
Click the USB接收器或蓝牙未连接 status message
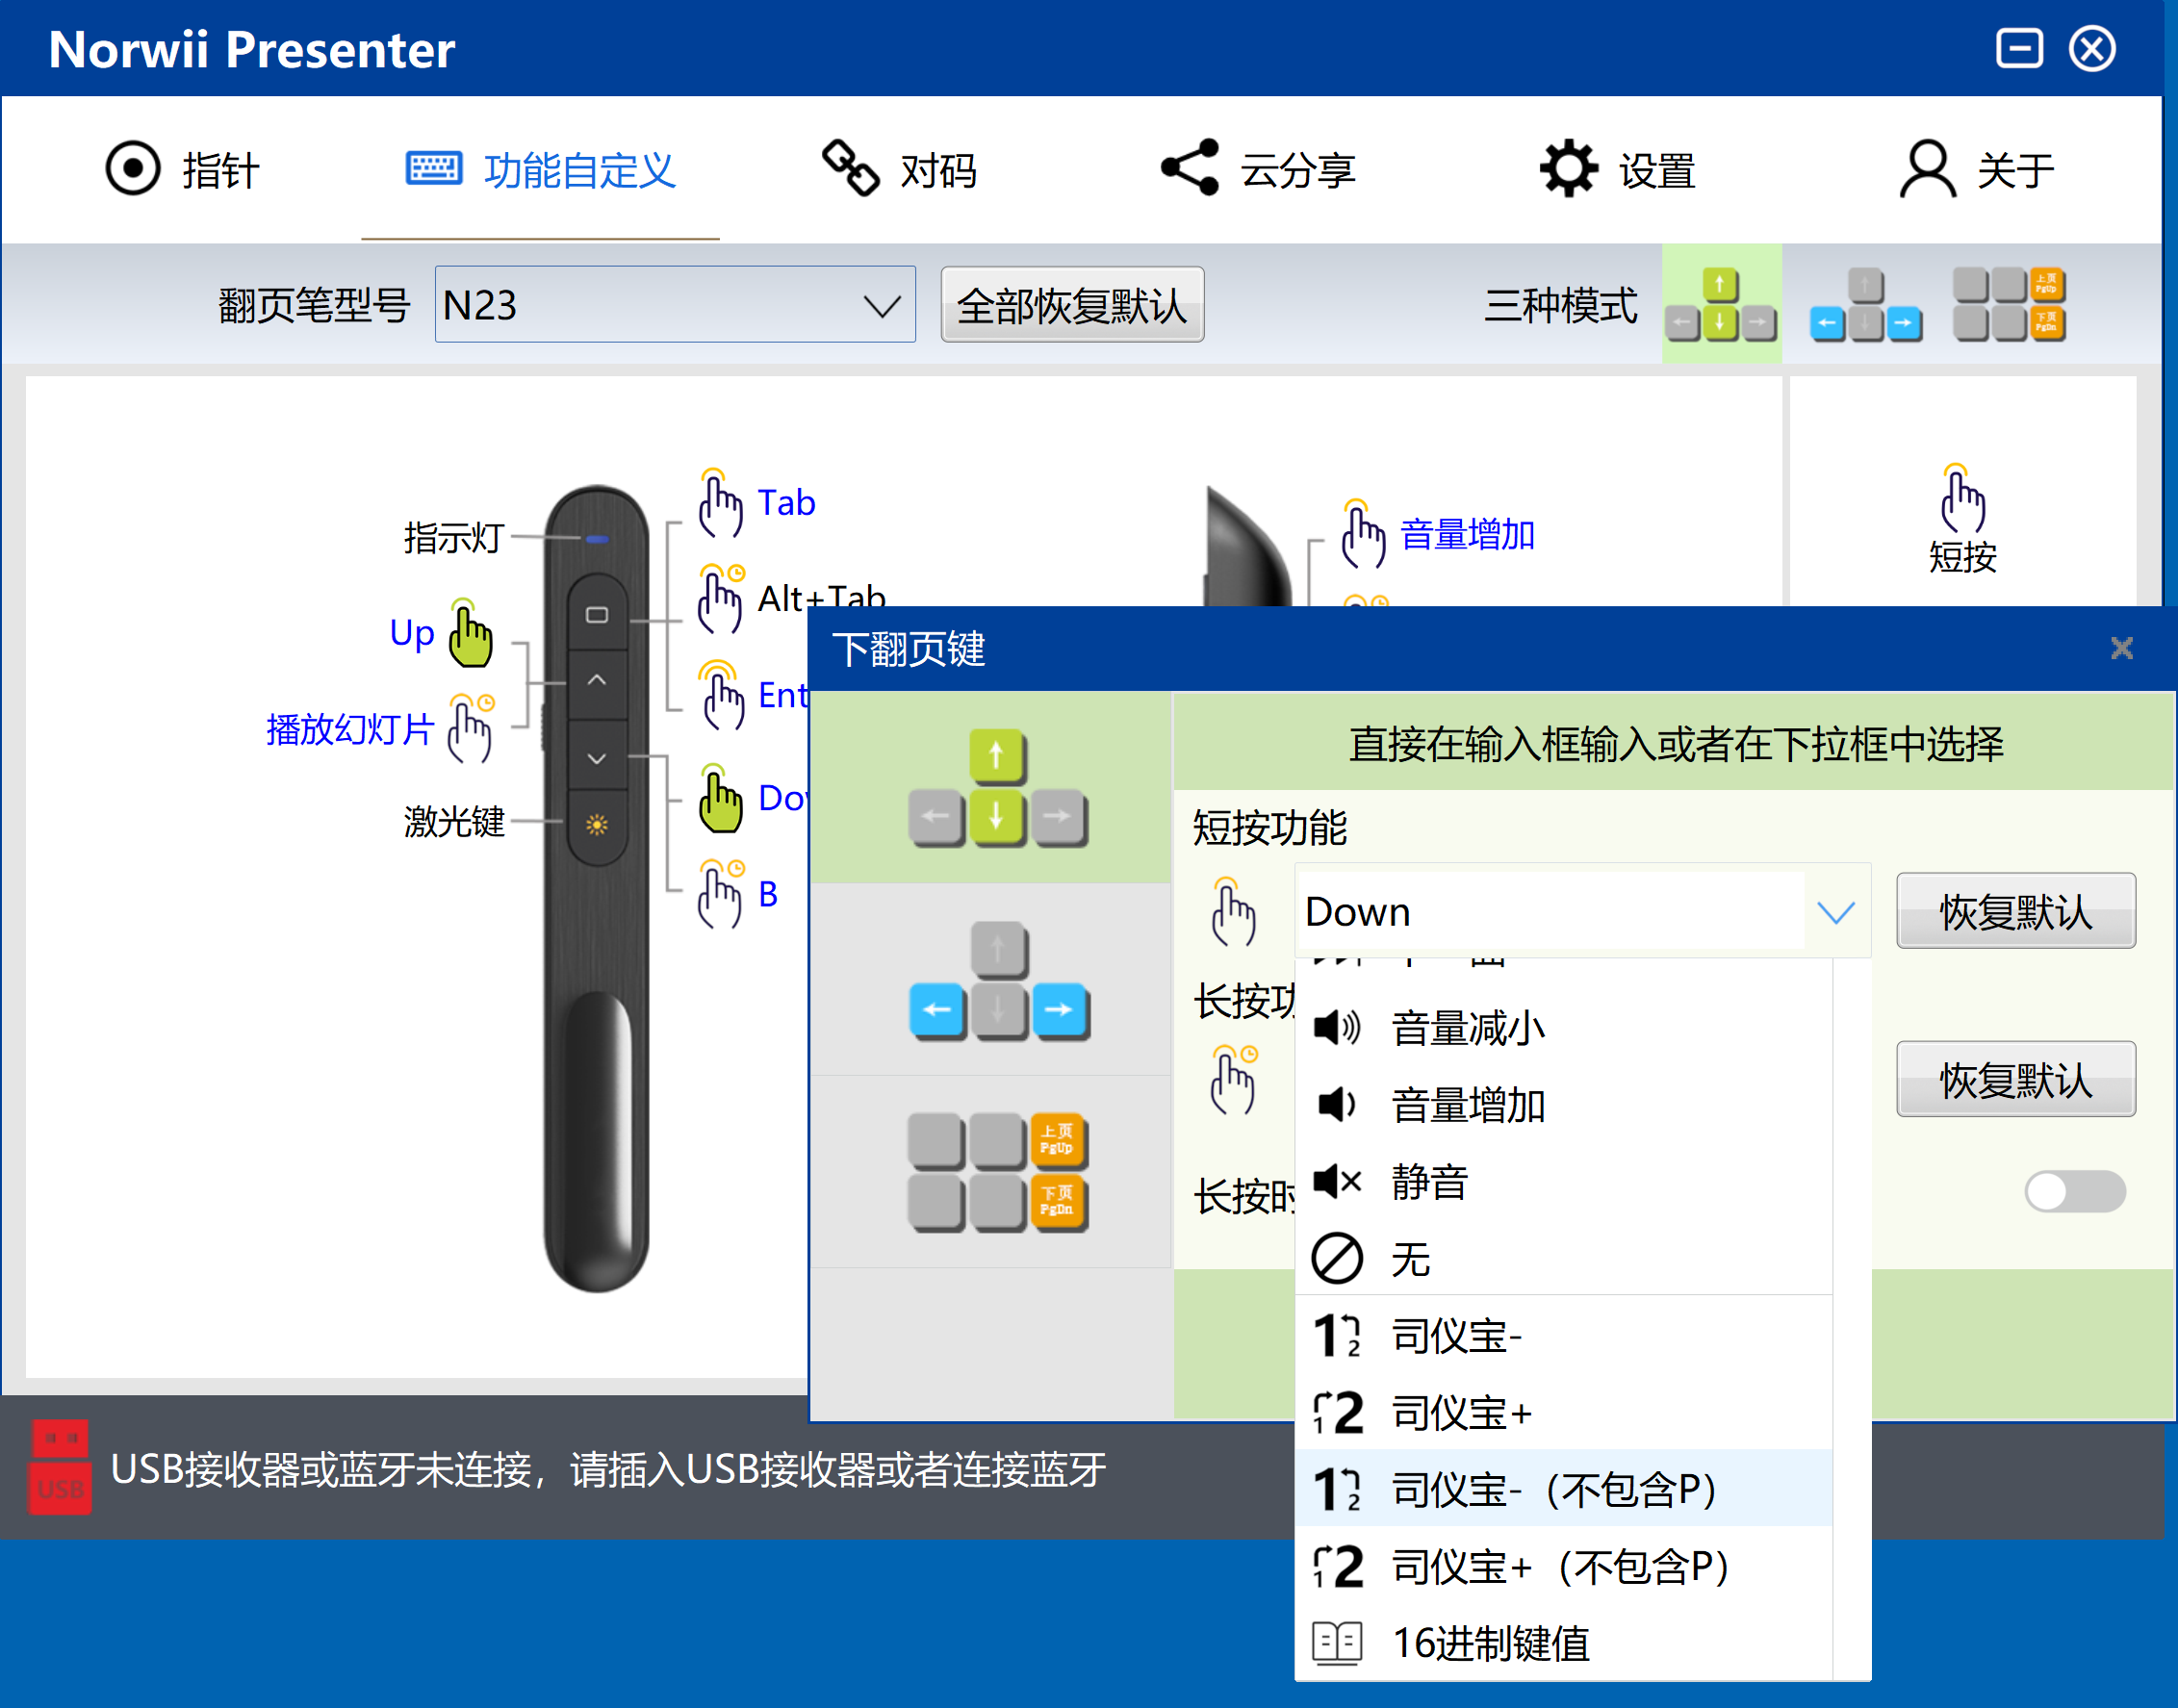(x=608, y=1469)
